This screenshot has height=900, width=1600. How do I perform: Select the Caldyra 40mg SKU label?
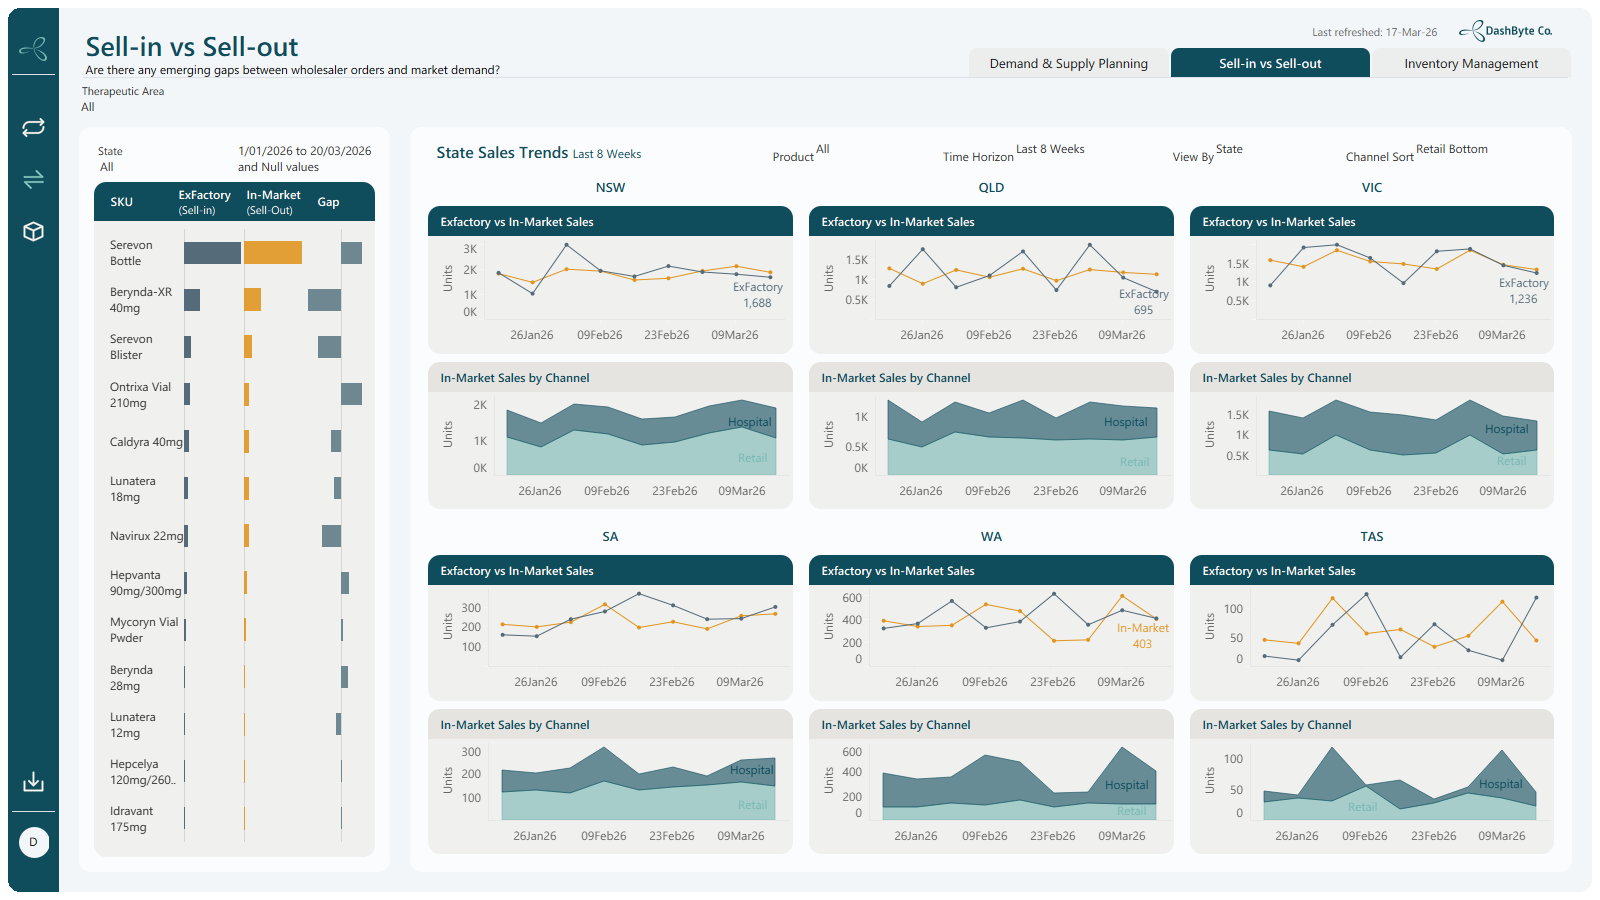[x=146, y=442]
